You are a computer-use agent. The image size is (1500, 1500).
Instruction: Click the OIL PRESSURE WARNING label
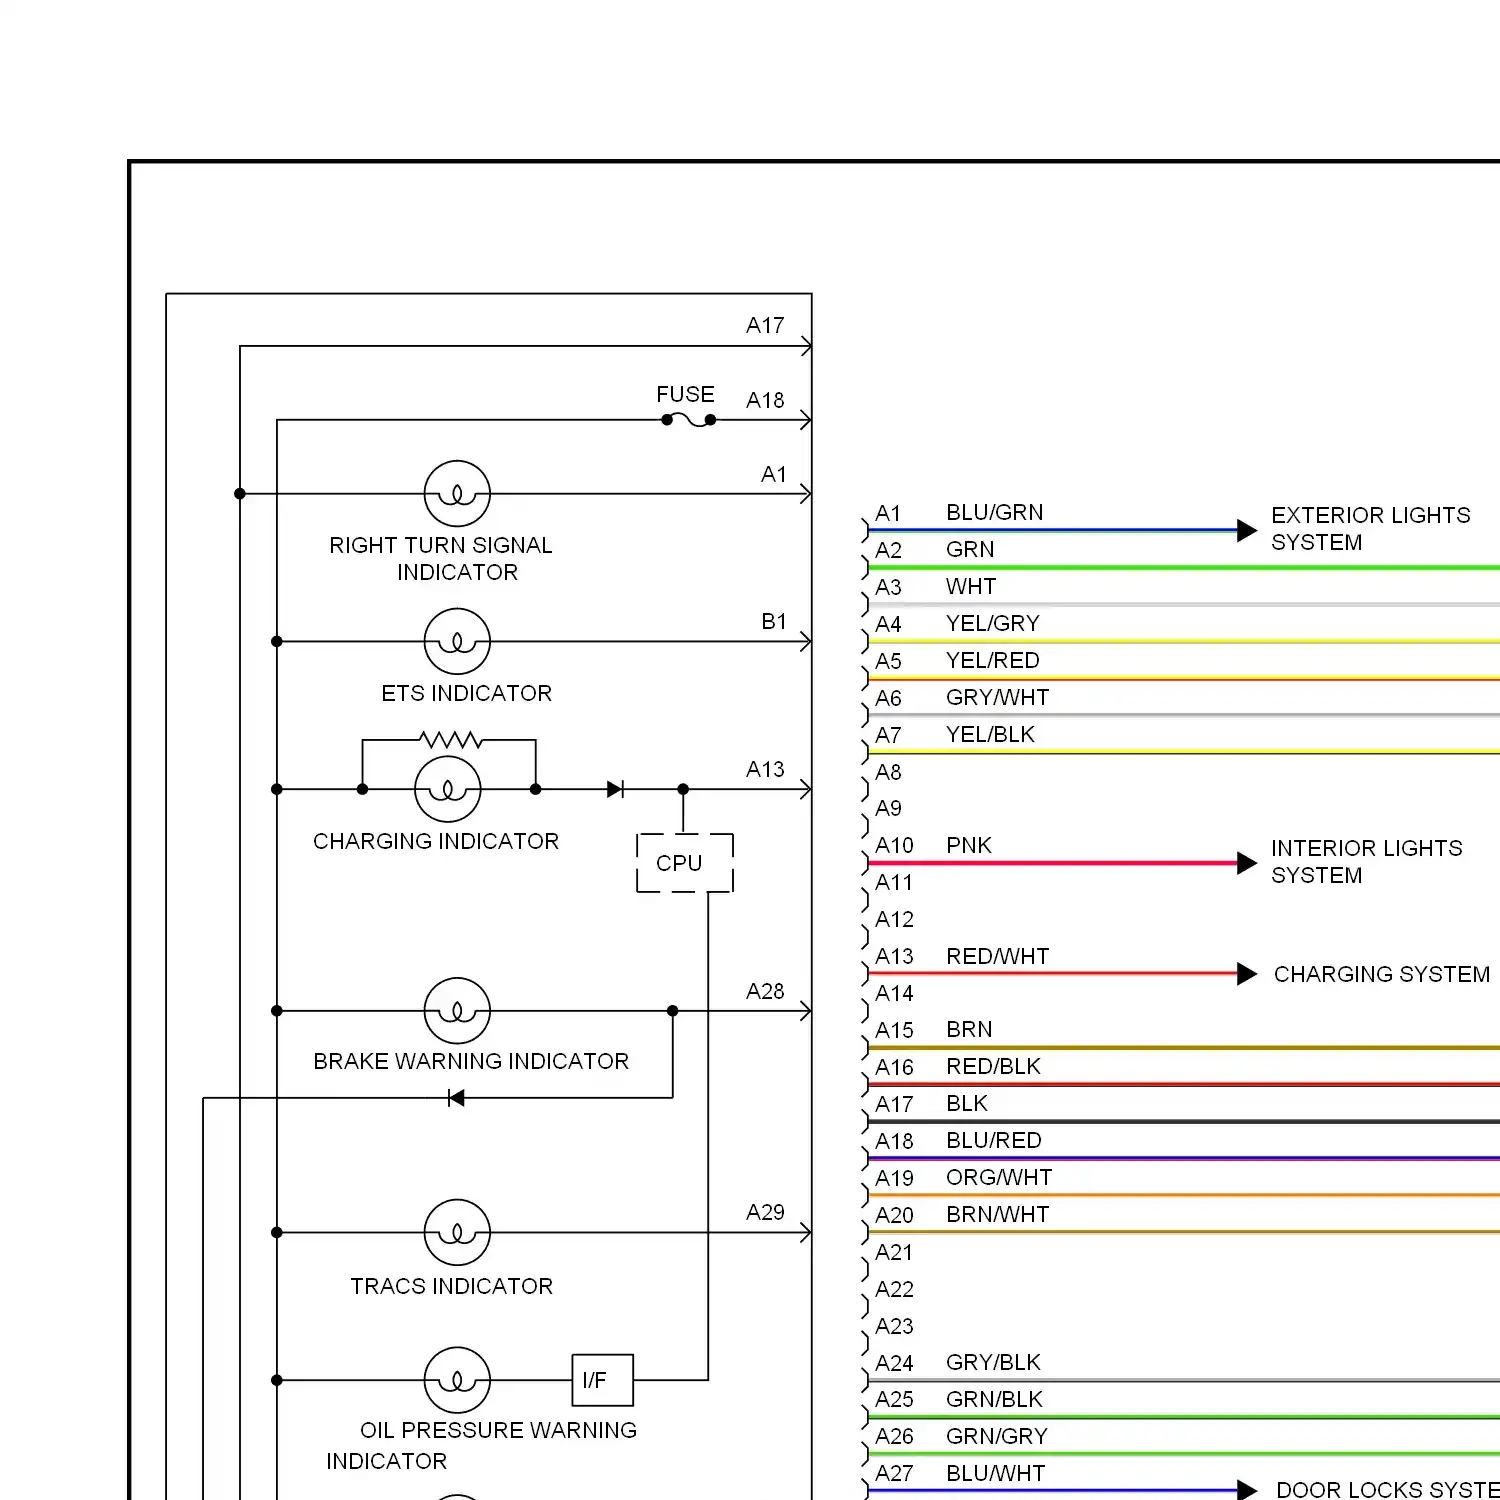click(498, 1430)
